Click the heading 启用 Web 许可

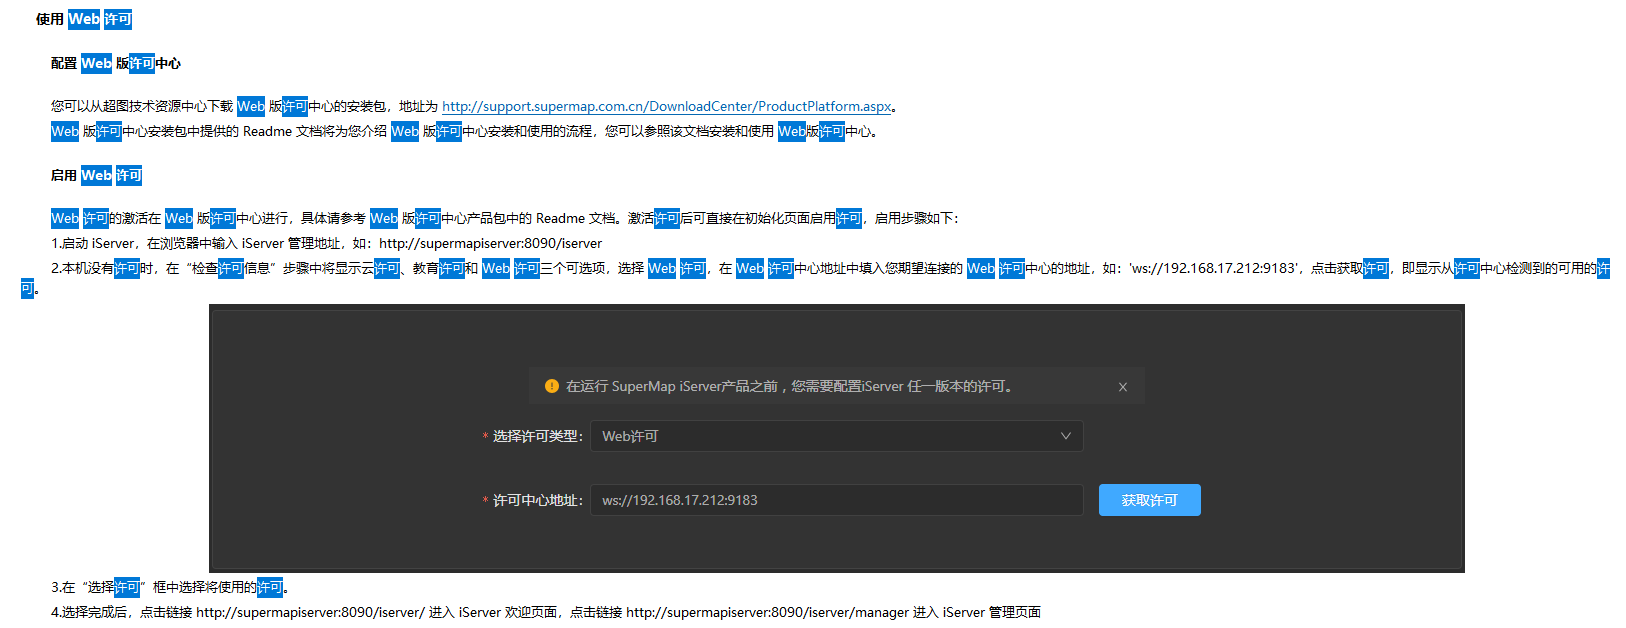click(97, 175)
